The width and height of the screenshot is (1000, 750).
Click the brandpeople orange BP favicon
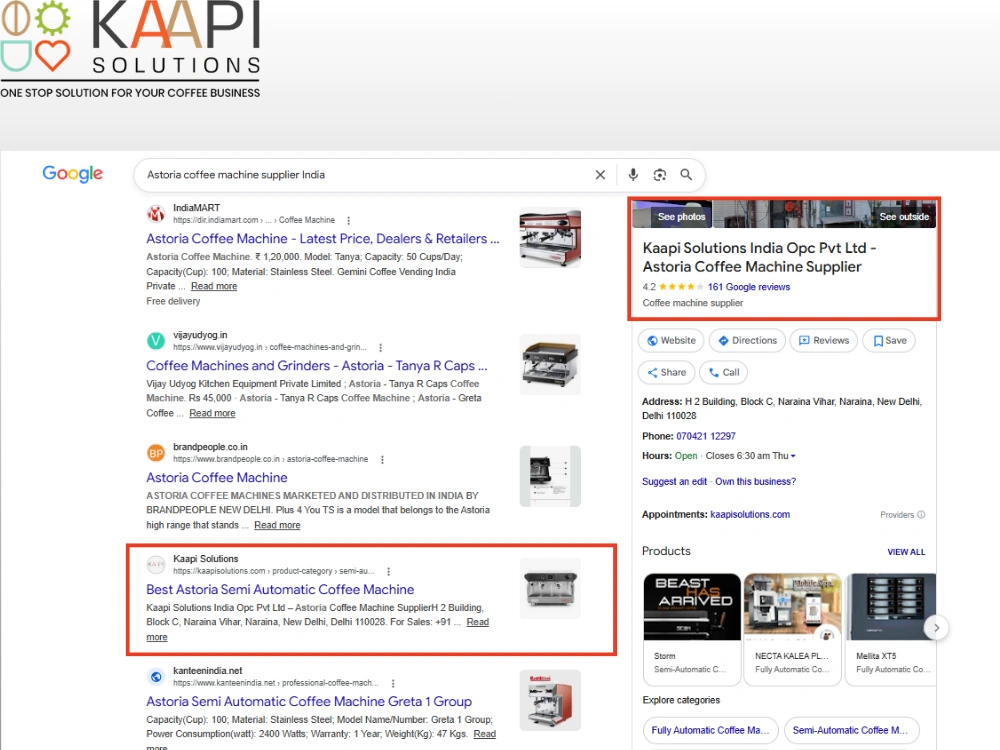156,453
